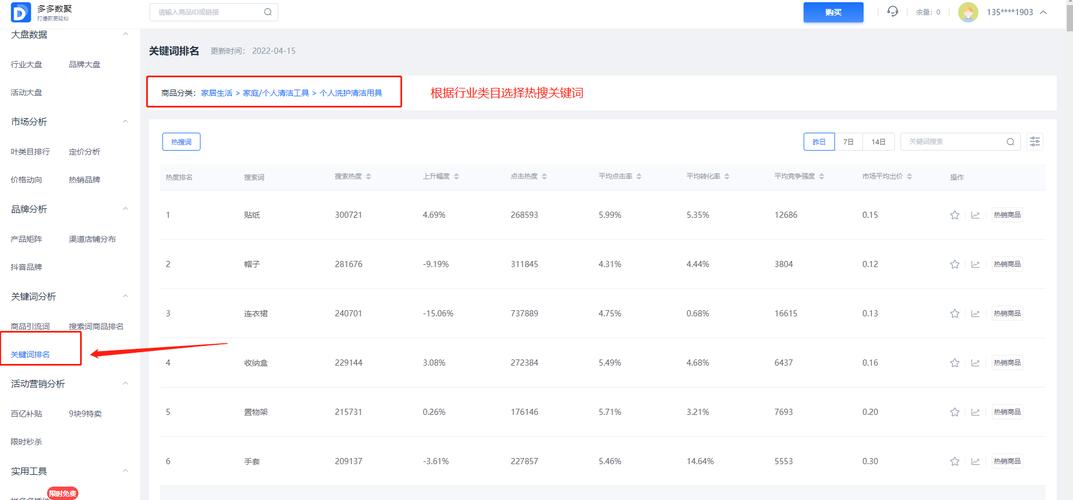Favorite the 帽子 keyword with star icon

[955, 264]
